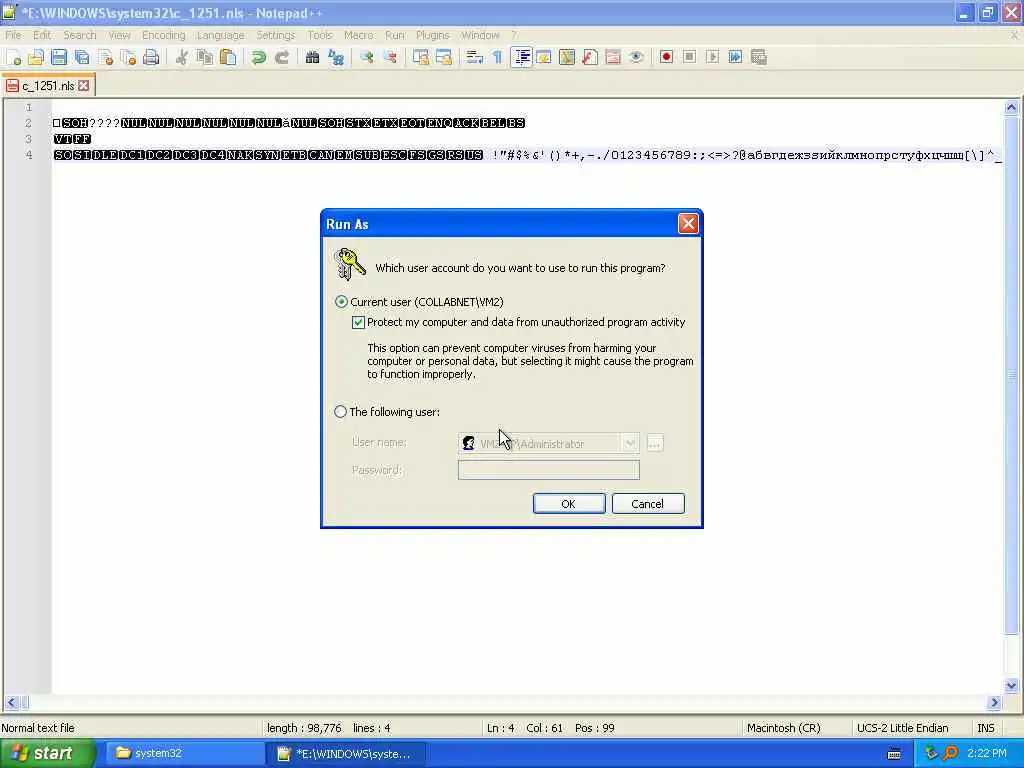
Task: Click the Zoom Out toolbar icon
Action: (390, 57)
